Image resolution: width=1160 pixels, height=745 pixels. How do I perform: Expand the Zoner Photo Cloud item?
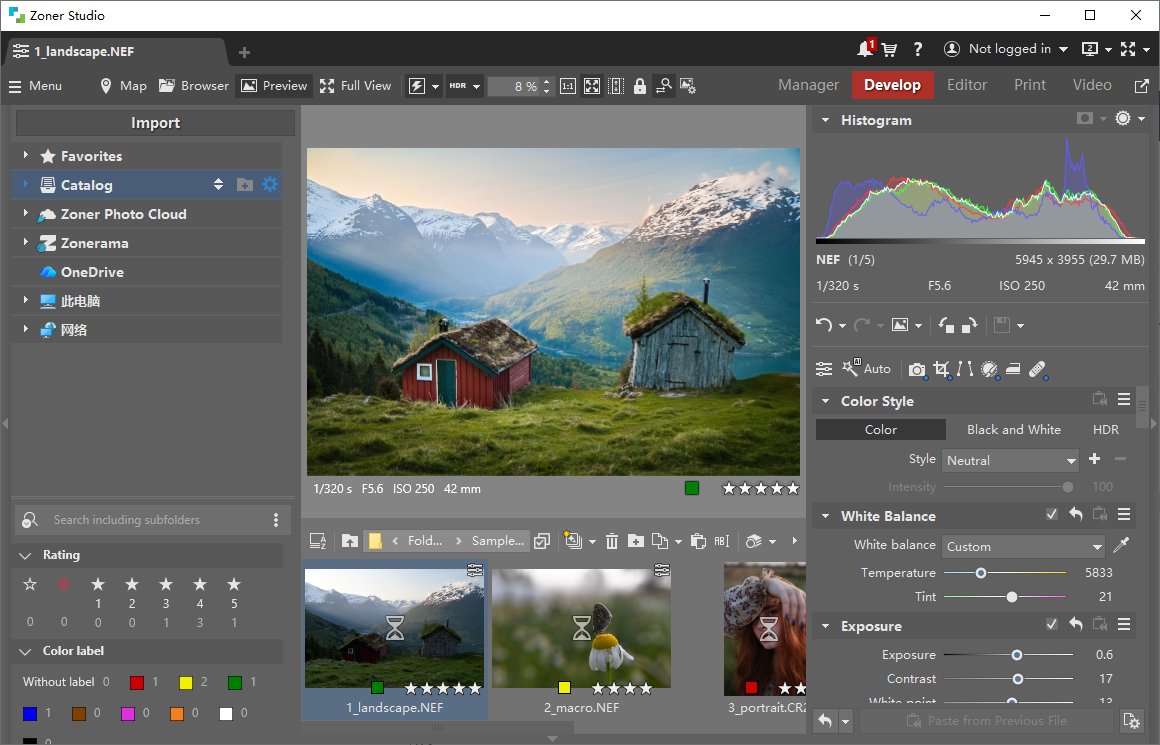tap(25, 214)
